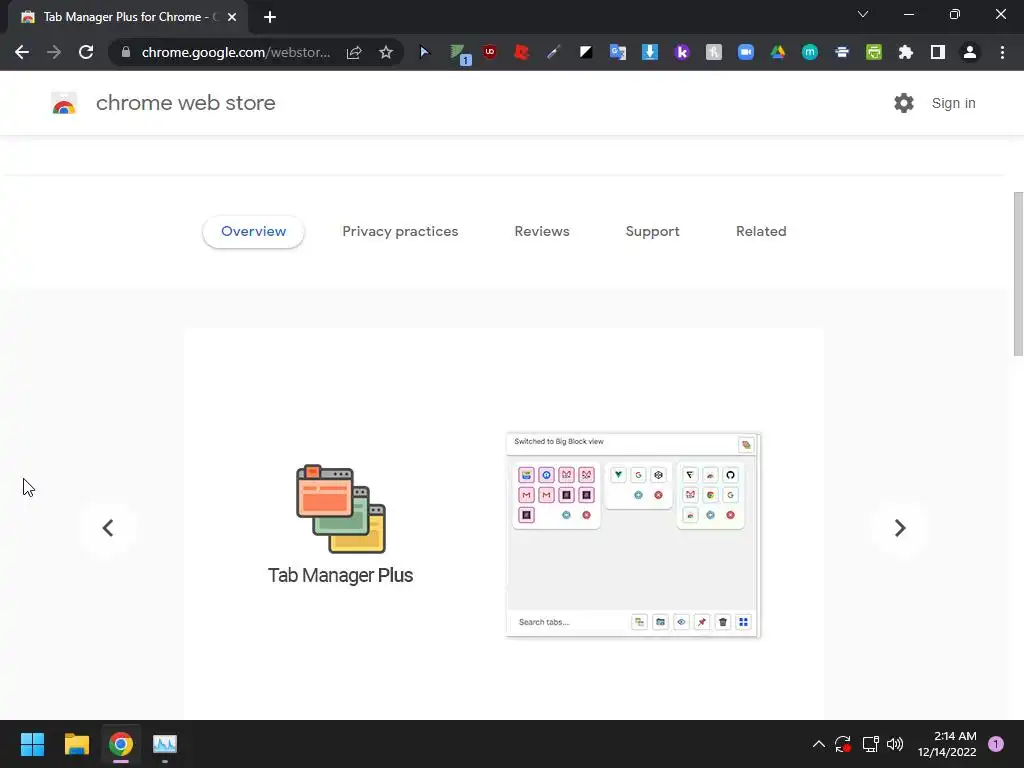The image size is (1024, 768).
Task: Show hidden system tray icons
Action: pyautogui.click(x=818, y=744)
